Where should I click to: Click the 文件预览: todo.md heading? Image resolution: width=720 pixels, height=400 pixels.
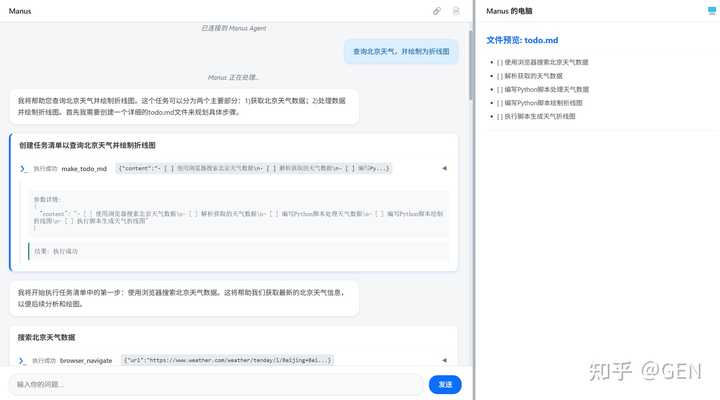[522, 40]
